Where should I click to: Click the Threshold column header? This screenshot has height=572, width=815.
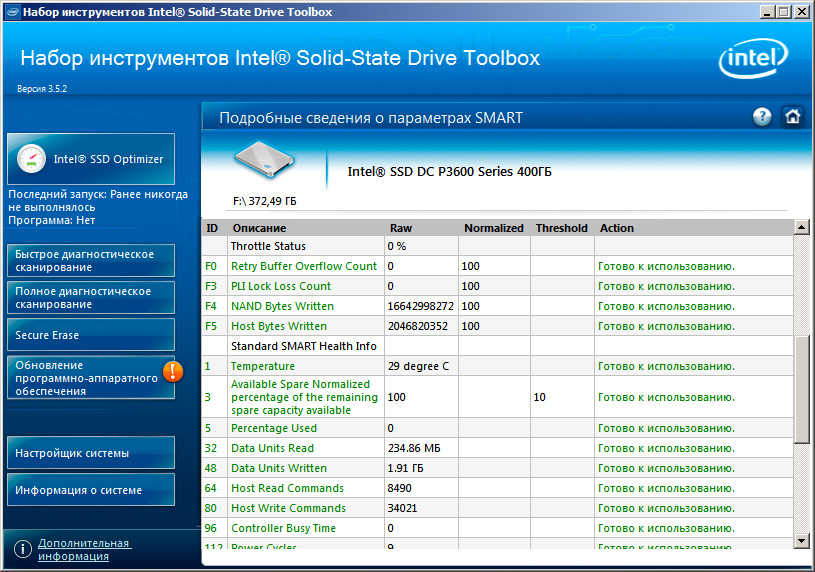[562, 228]
